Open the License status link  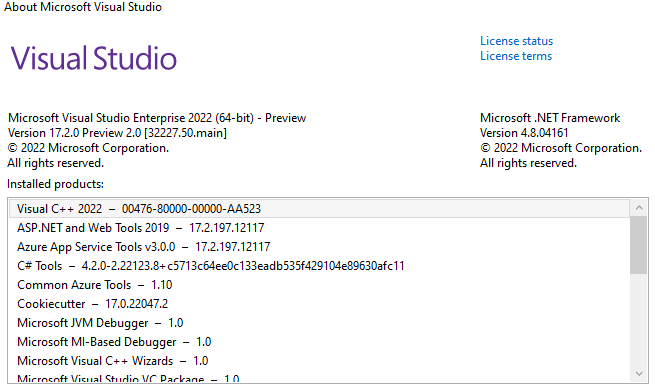(516, 41)
